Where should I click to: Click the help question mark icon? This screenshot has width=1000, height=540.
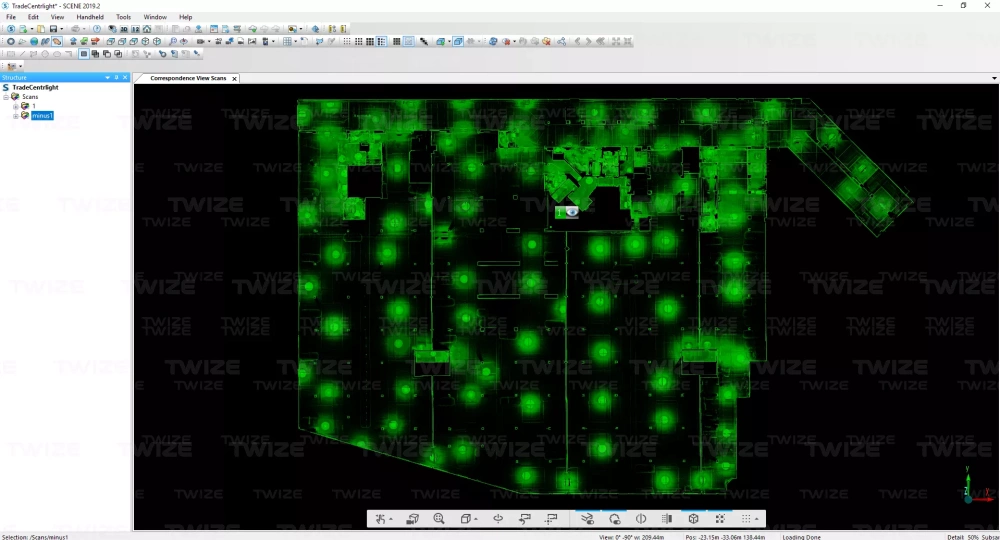(97, 29)
